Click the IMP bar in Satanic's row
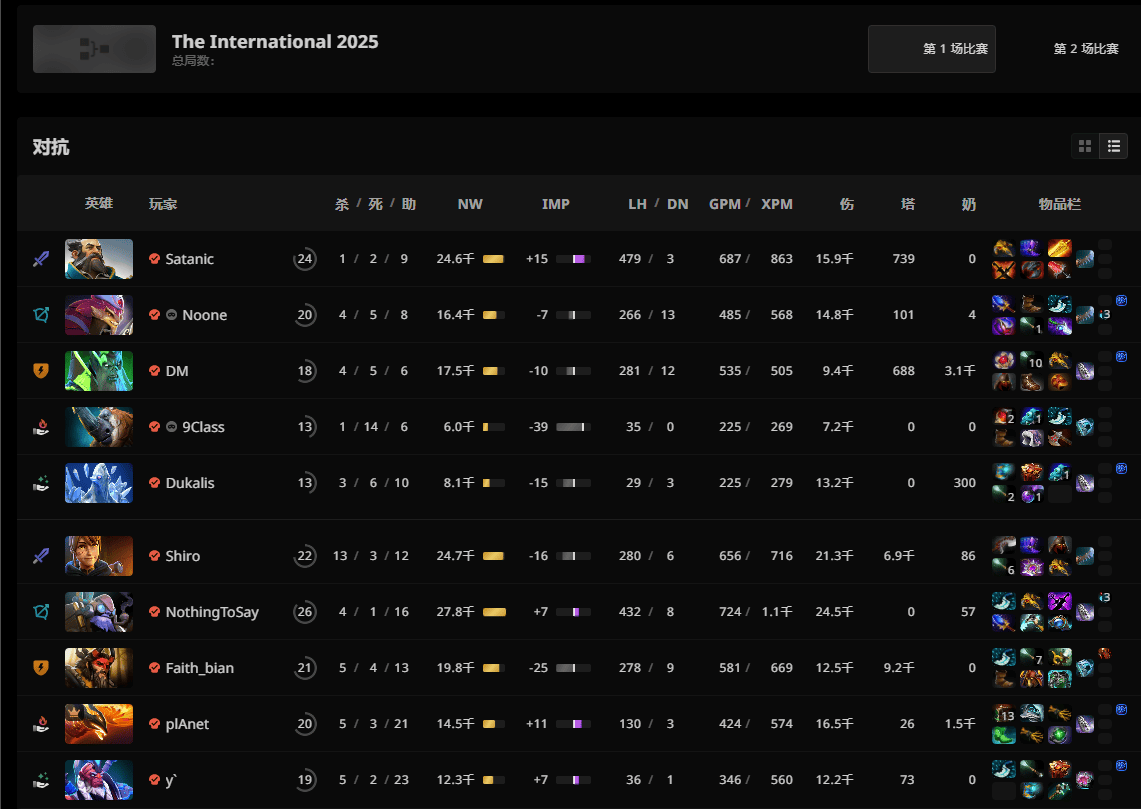1141x809 pixels. 573,259
